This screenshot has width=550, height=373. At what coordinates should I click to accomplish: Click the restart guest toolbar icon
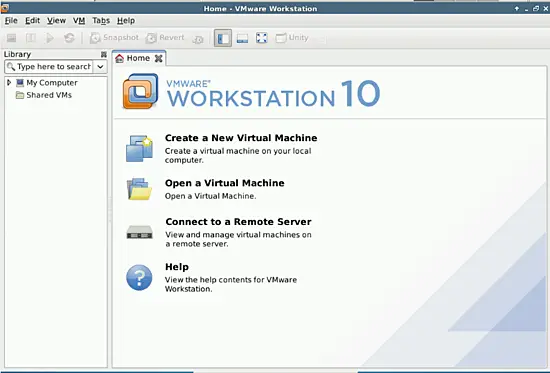click(x=69, y=38)
